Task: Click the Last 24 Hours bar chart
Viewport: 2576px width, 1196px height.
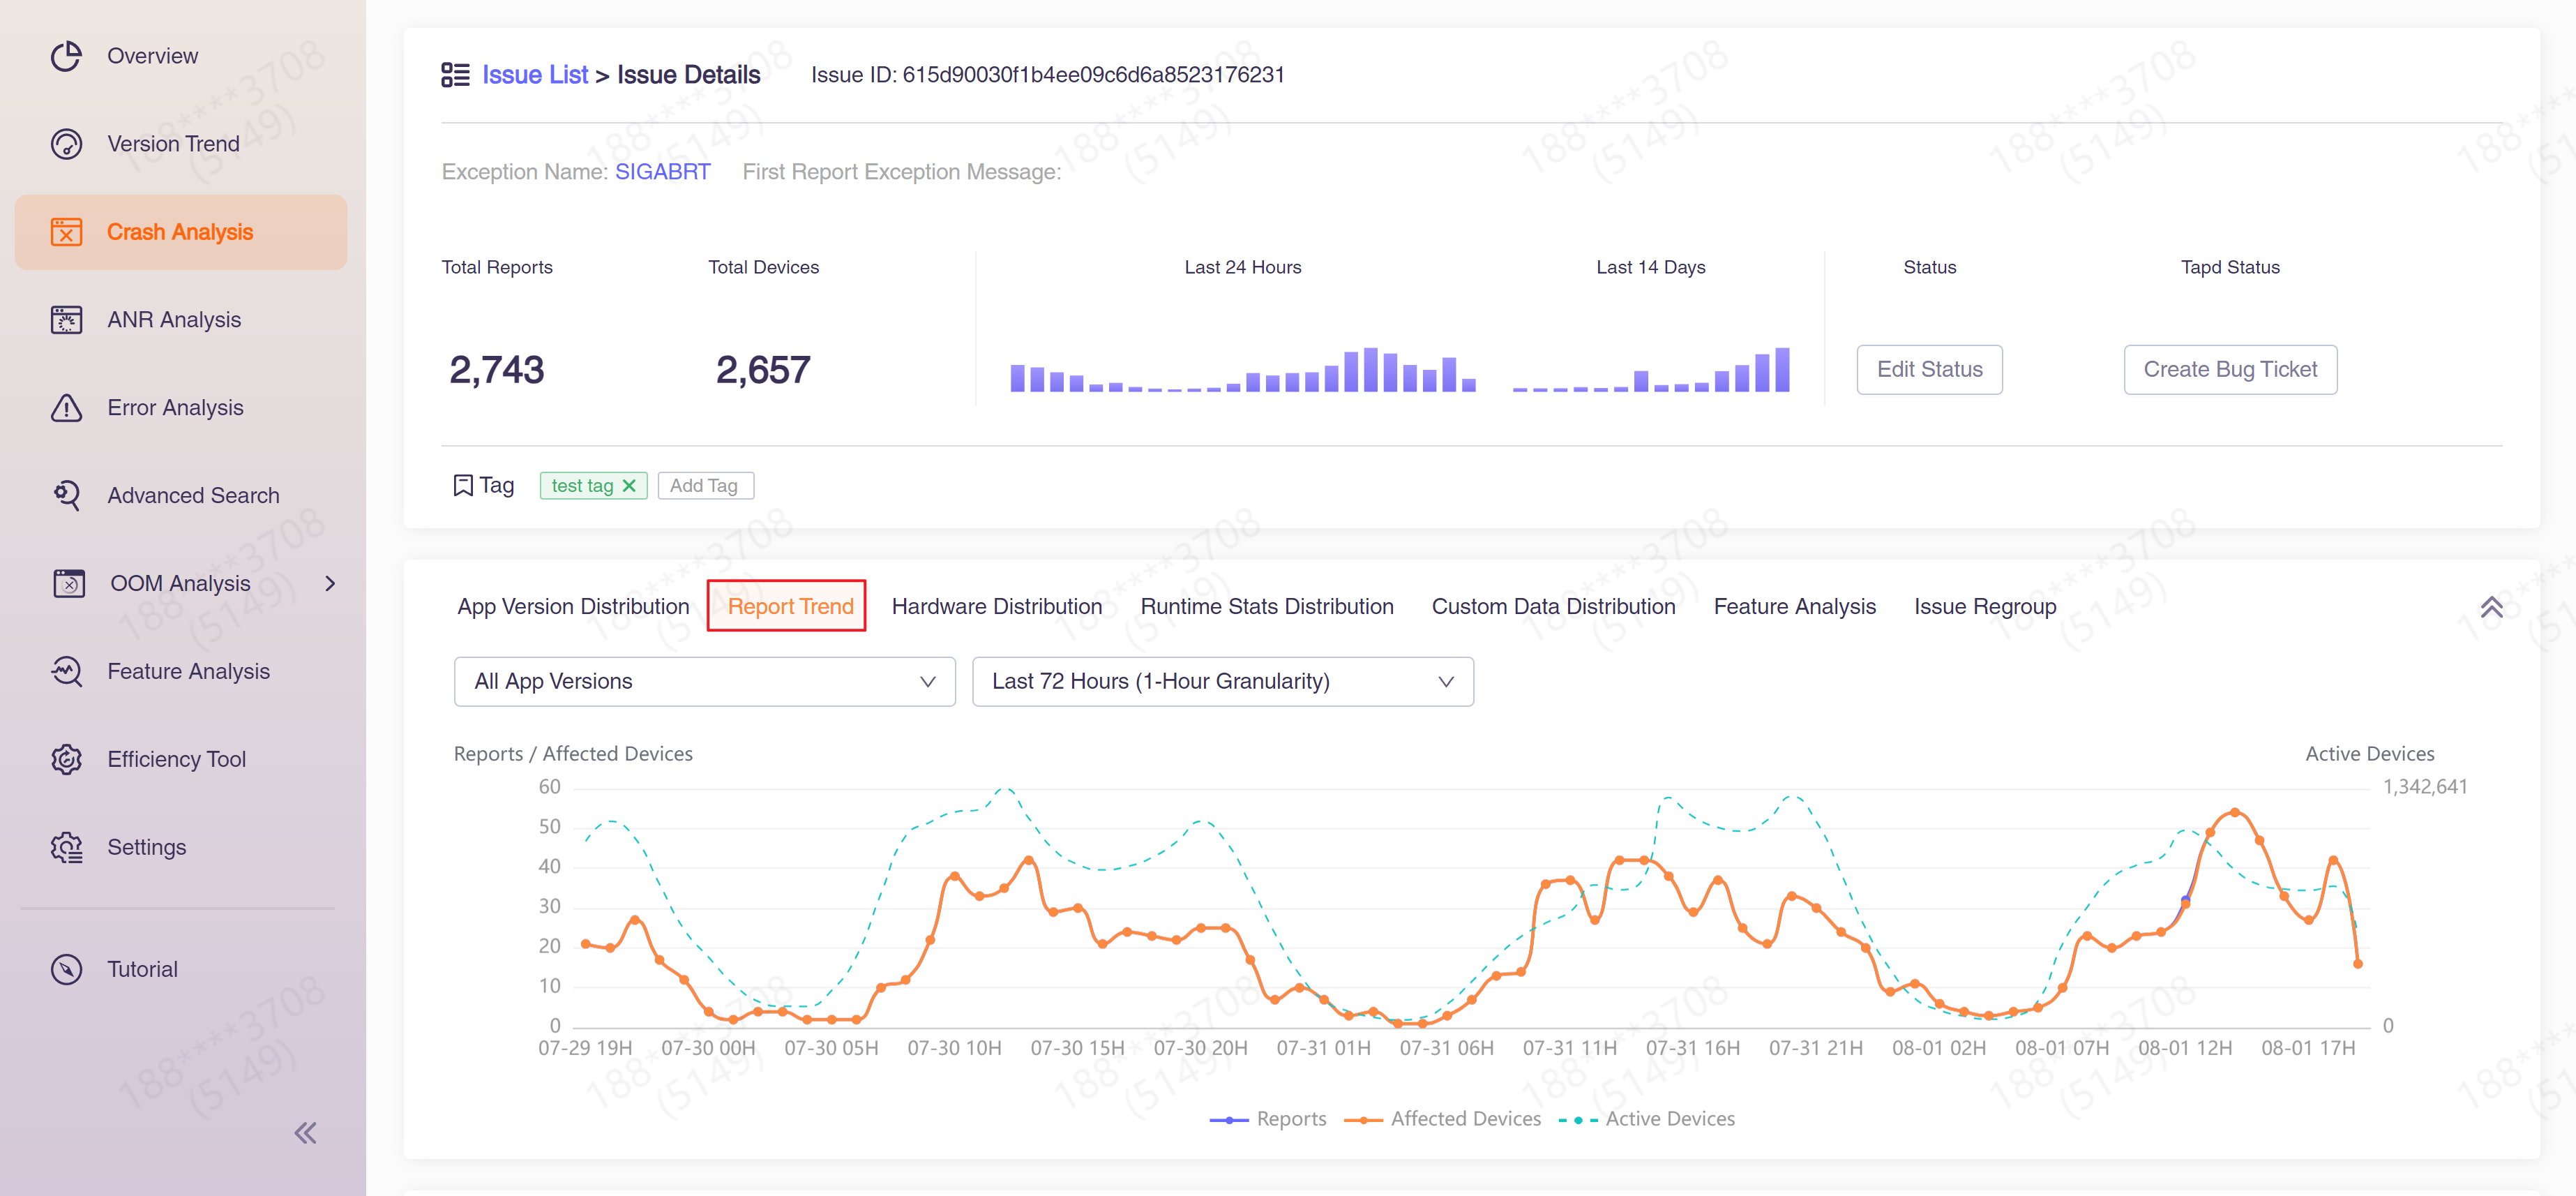Action: click(x=1242, y=369)
